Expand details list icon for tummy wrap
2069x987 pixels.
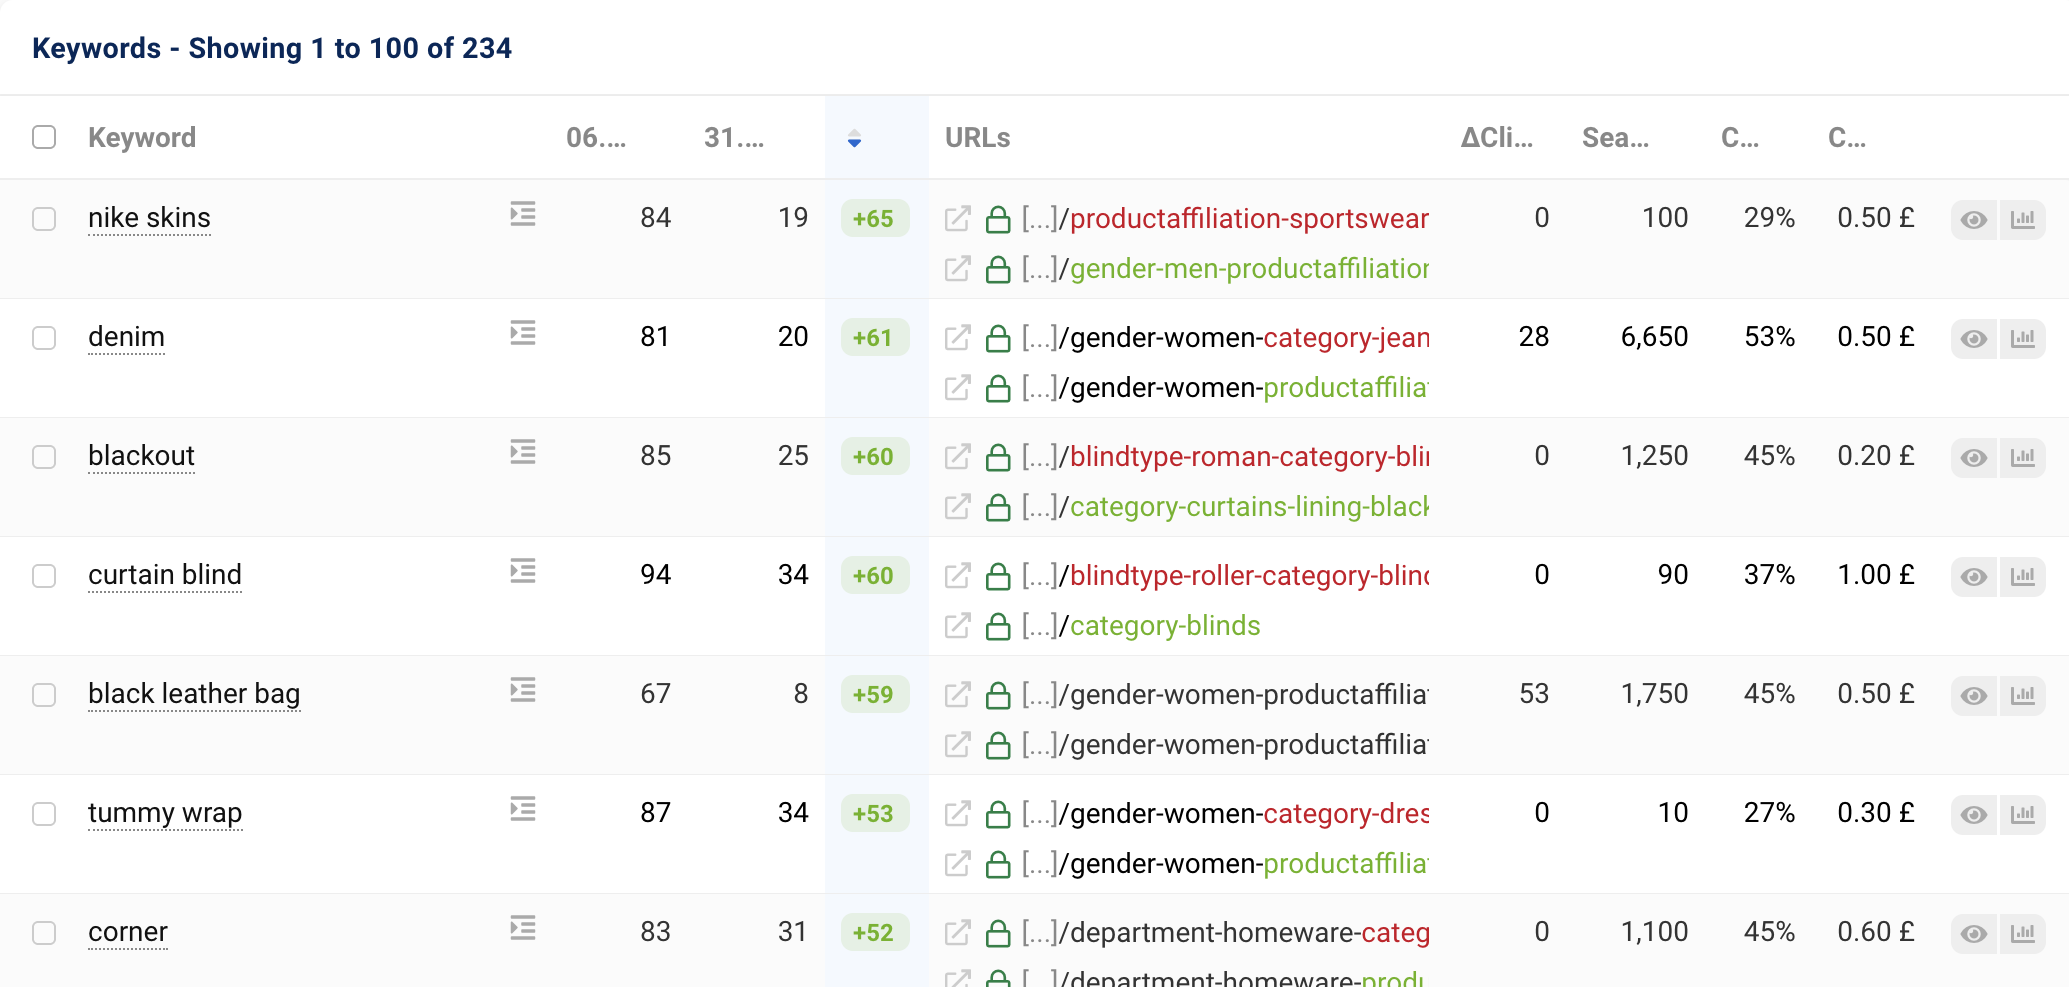pos(523,809)
